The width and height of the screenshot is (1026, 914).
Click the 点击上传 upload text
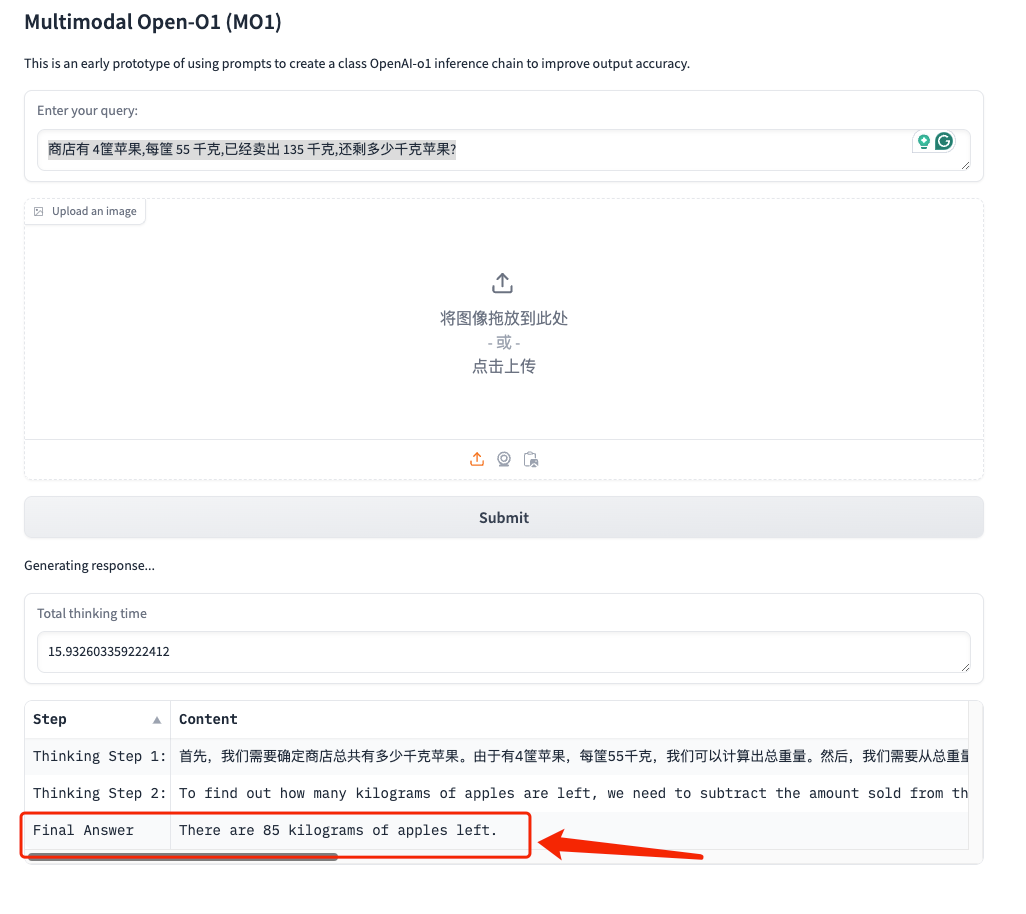pyautogui.click(x=504, y=366)
